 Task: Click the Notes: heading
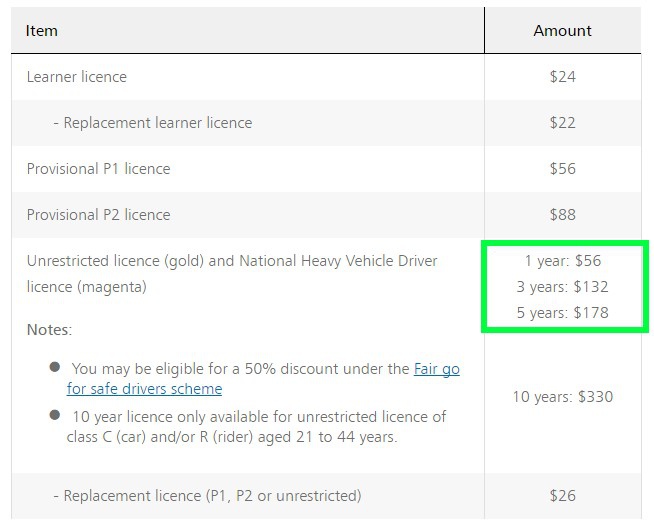tap(49, 329)
